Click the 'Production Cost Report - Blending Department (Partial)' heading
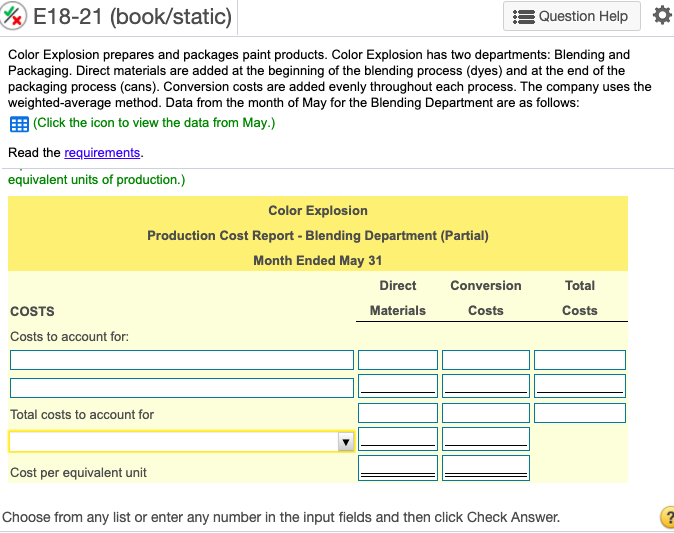 tap(318, 236)
